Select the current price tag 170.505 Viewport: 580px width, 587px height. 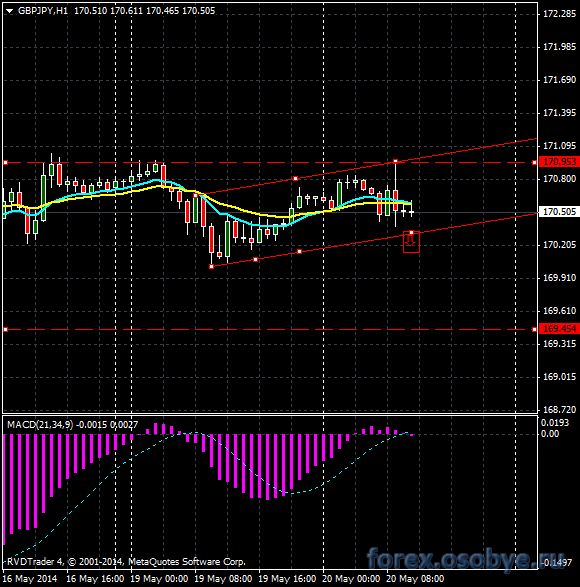pyautogui.click(x=559, y=212)
